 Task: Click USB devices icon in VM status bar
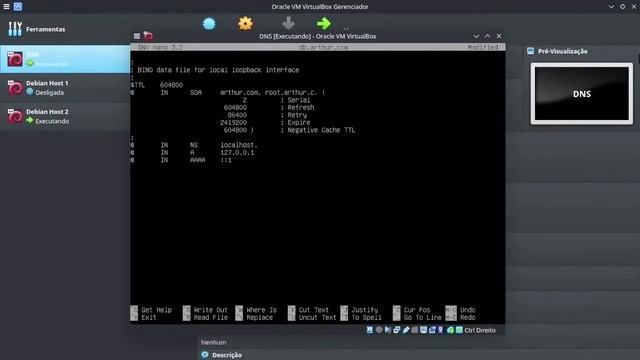[406, 330]
